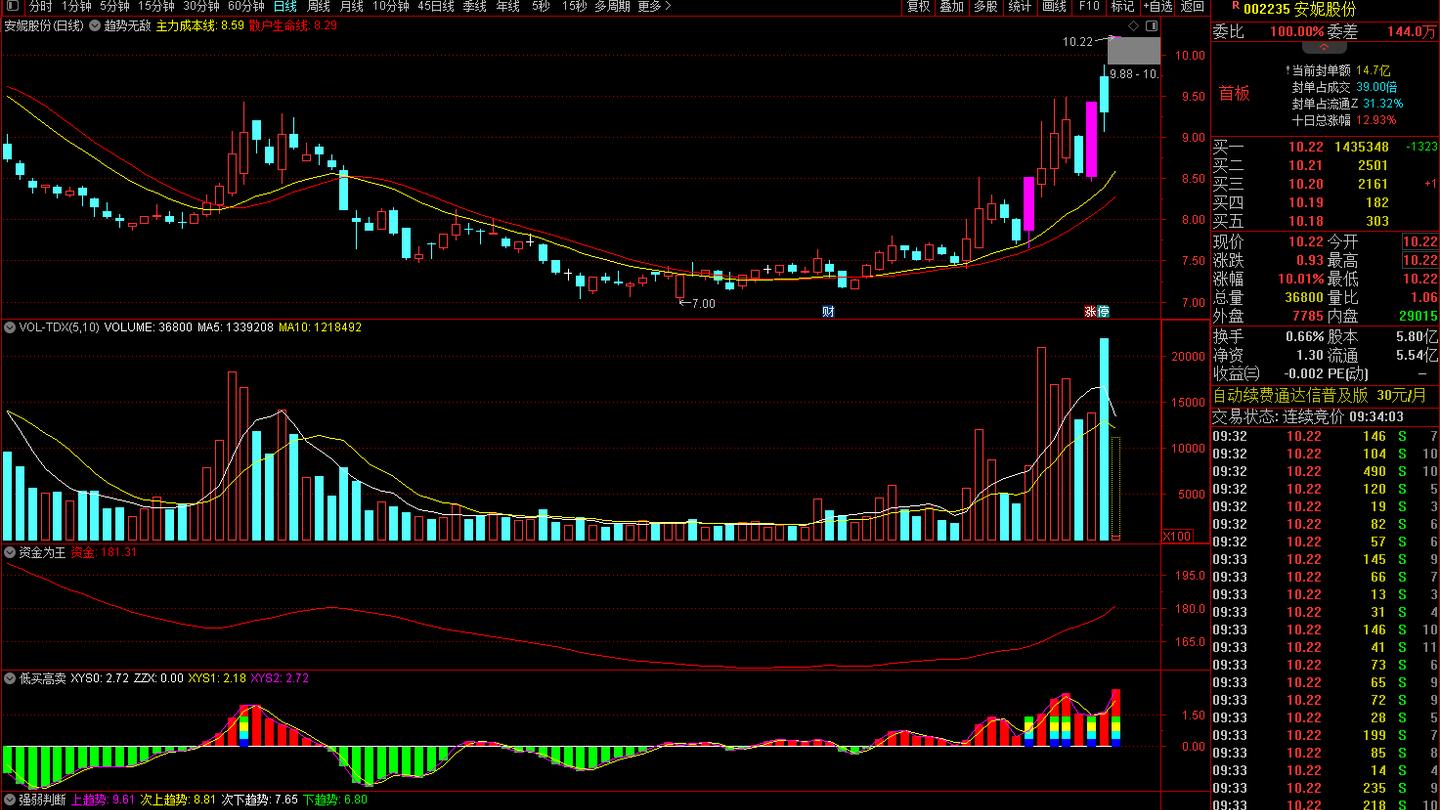This screenshot has height=810, width=1440.
Task: Switch to 季线 quarterly chart
Action: (474, 6)
